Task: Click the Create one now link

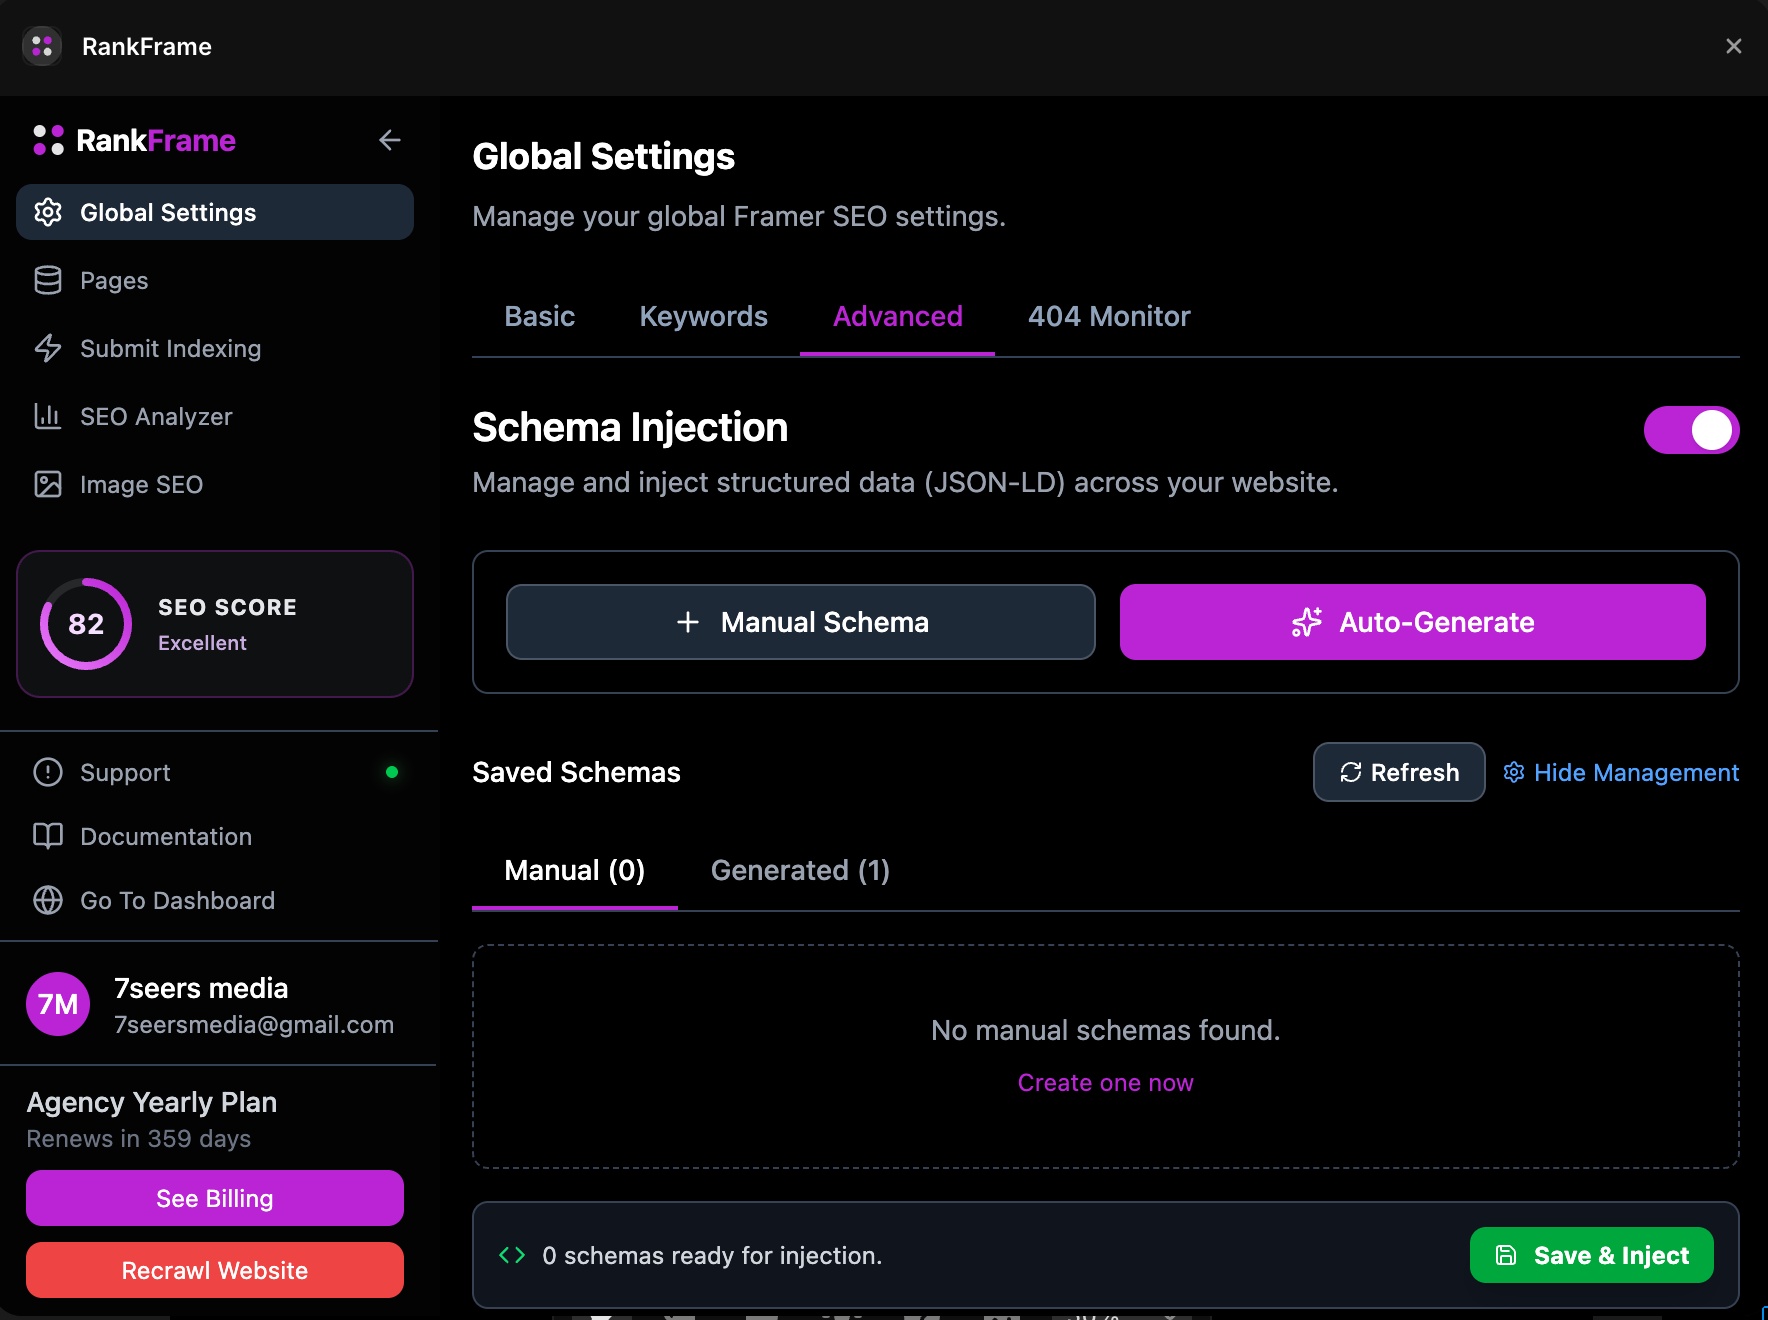Action: point(1104,1082)
